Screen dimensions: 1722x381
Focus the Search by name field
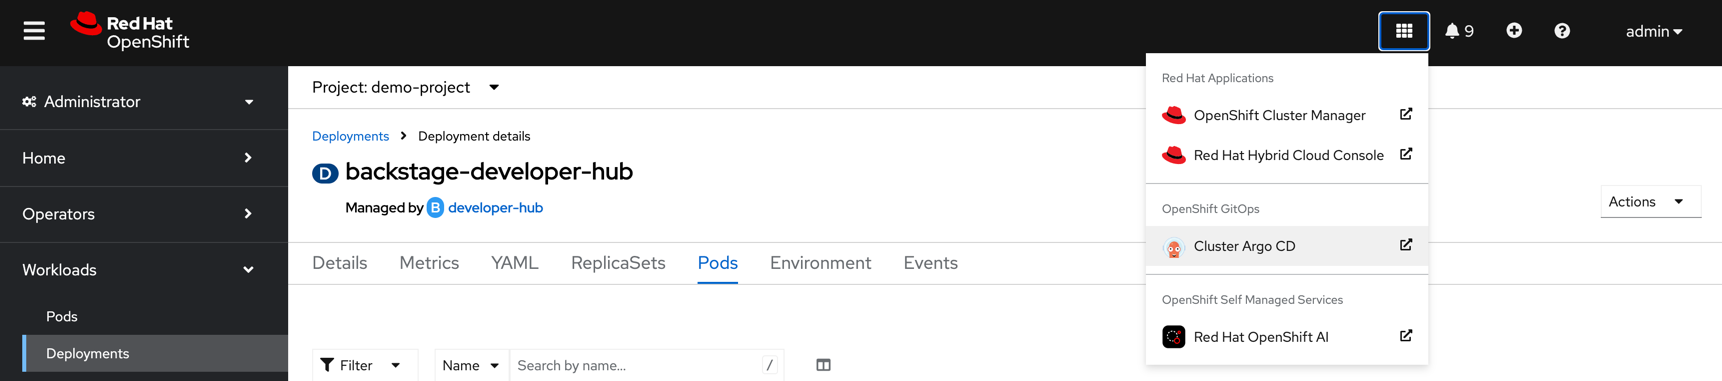click(x=647, y=365)
